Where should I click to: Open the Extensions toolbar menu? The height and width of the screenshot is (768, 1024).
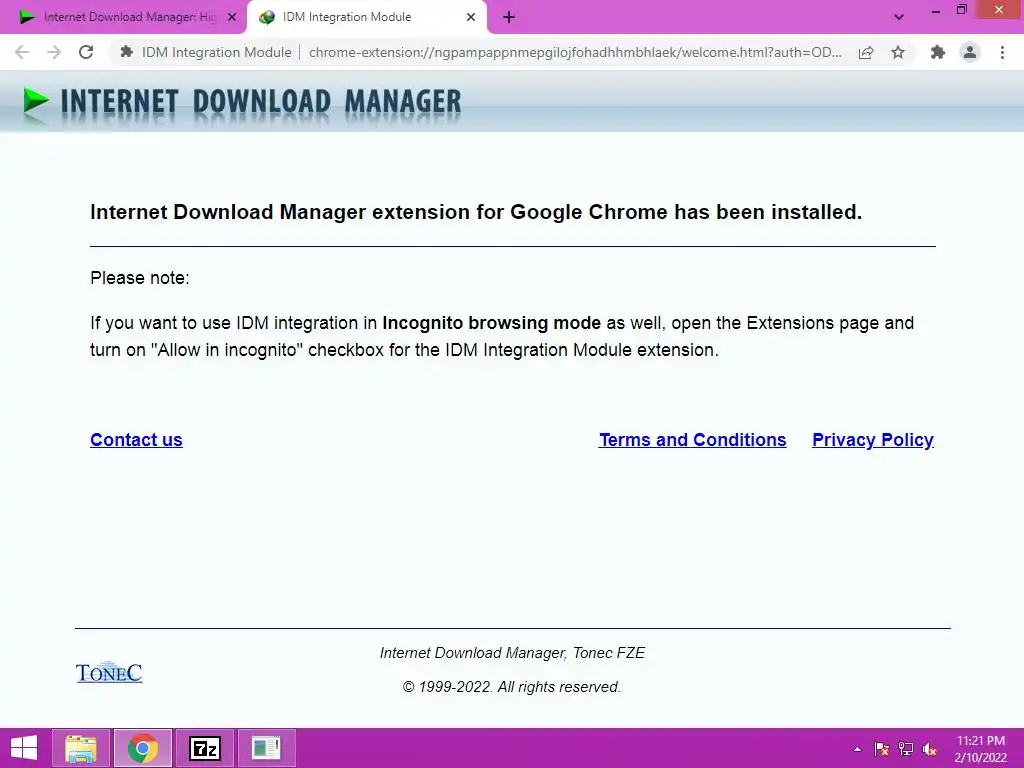click(938, 52)
